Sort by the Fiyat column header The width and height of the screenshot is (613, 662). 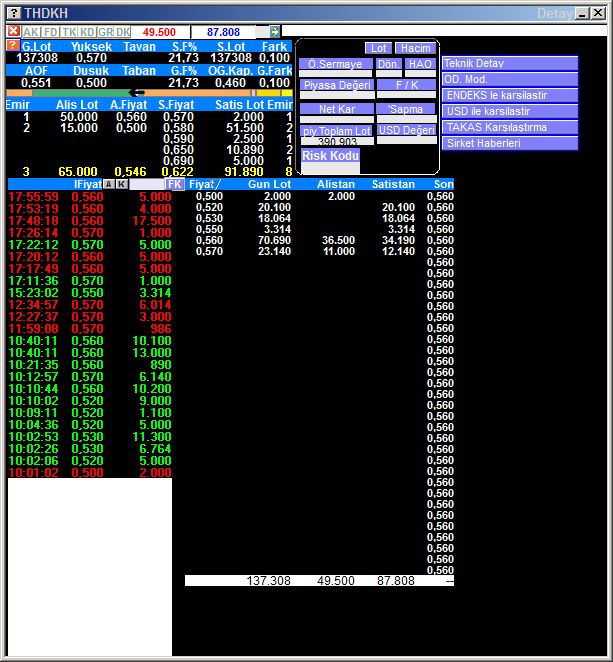coord(204,184)
